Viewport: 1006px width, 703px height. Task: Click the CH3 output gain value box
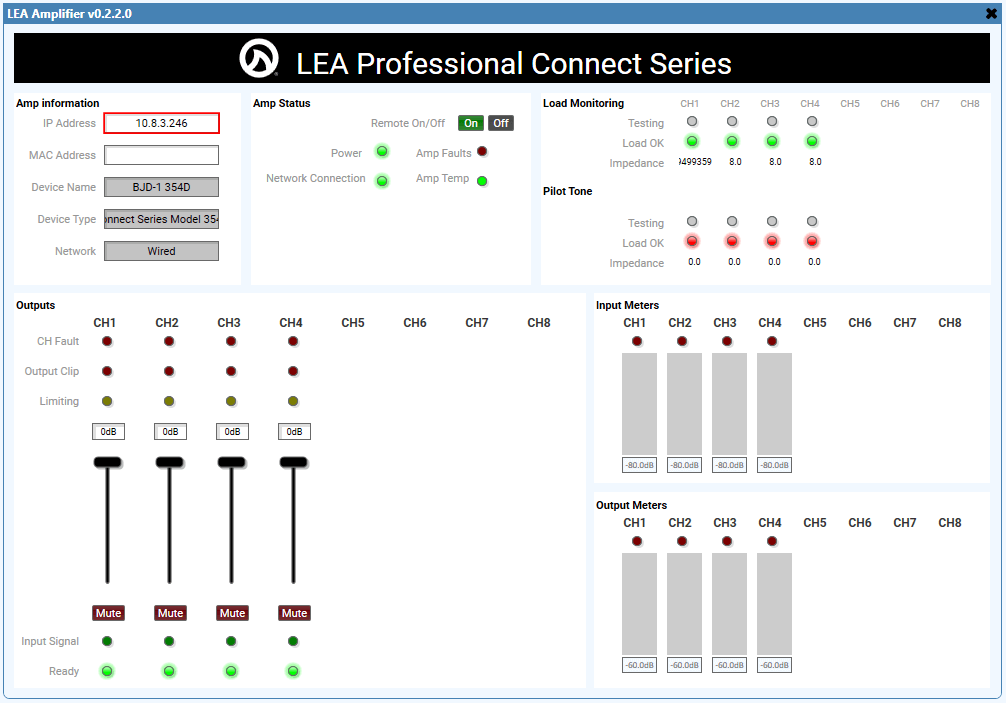pos(232,432)
